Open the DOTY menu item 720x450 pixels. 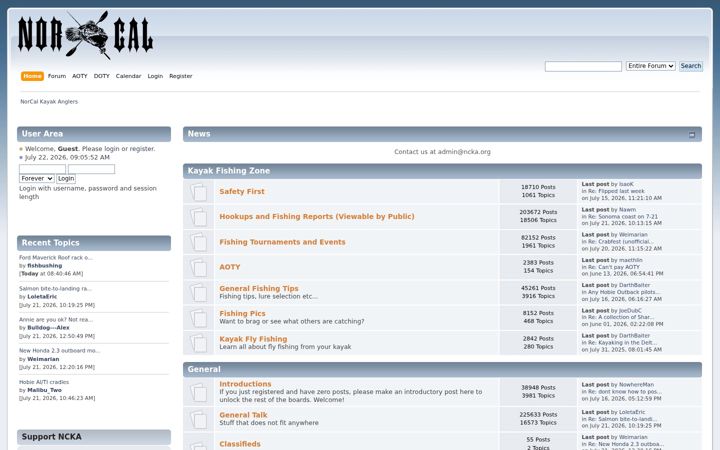(101, 76)
